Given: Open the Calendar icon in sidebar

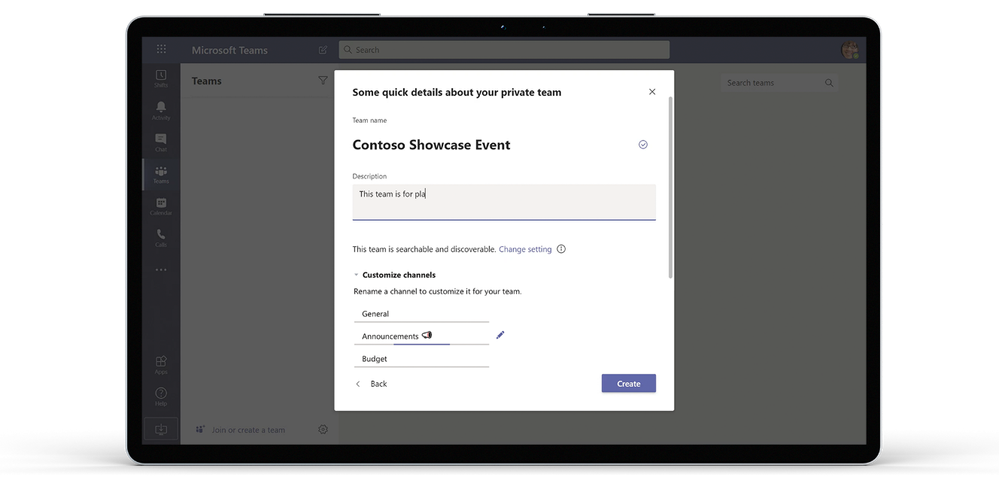Looking at the screenshot, I should coord(161,207).
